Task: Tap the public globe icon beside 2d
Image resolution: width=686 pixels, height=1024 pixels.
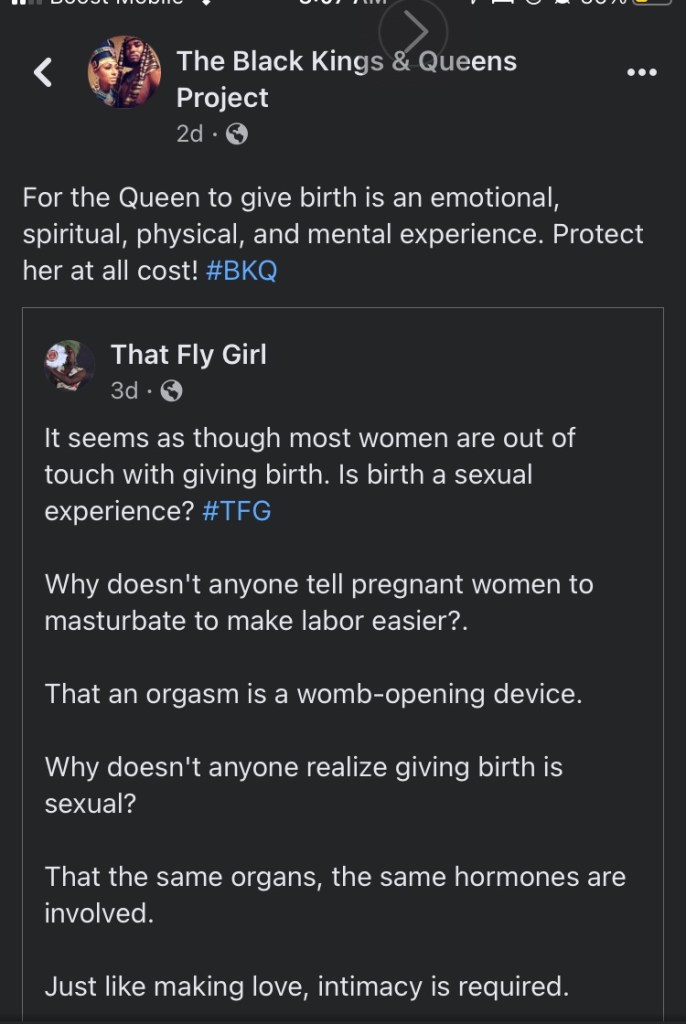Action: [237, 134]
